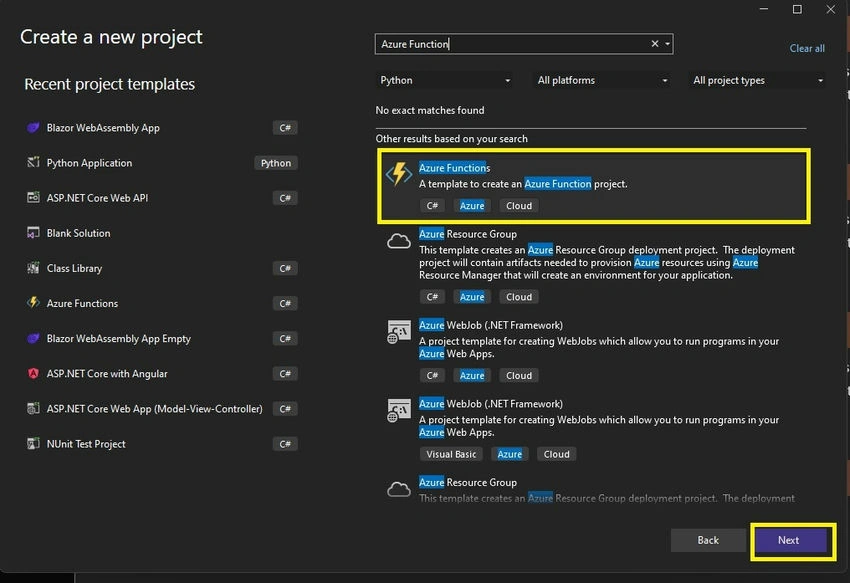
Task: Click the bottom Azure Resource Group cloud icon
Action: coord(398,489)
